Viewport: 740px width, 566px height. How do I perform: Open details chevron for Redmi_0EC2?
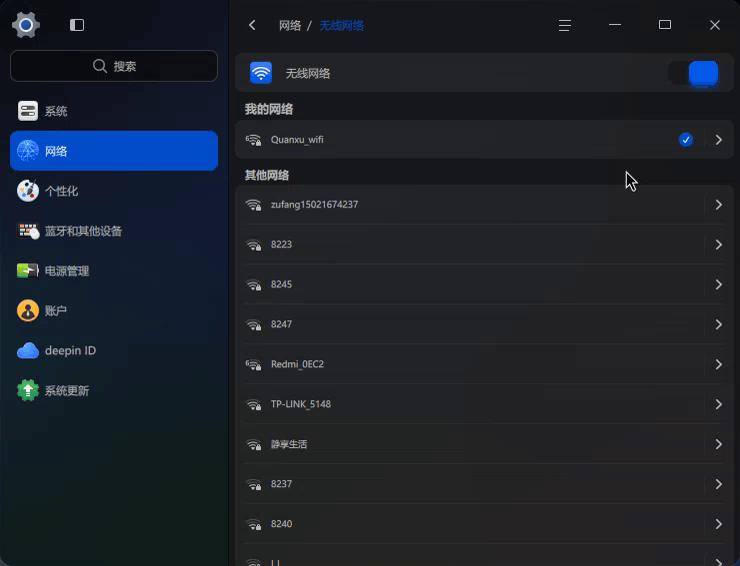718,364
